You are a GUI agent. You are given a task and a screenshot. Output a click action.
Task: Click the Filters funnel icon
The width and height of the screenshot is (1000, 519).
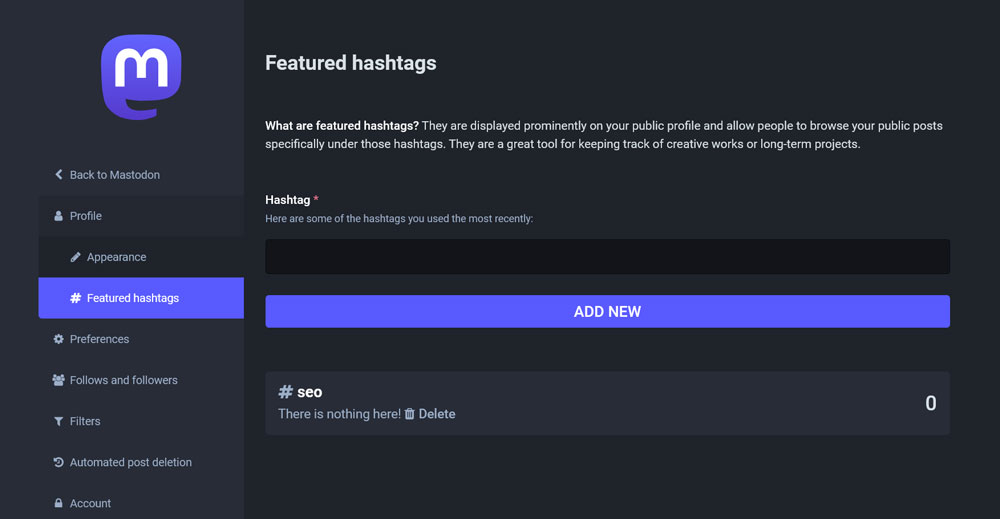click(x=59, y=421)
